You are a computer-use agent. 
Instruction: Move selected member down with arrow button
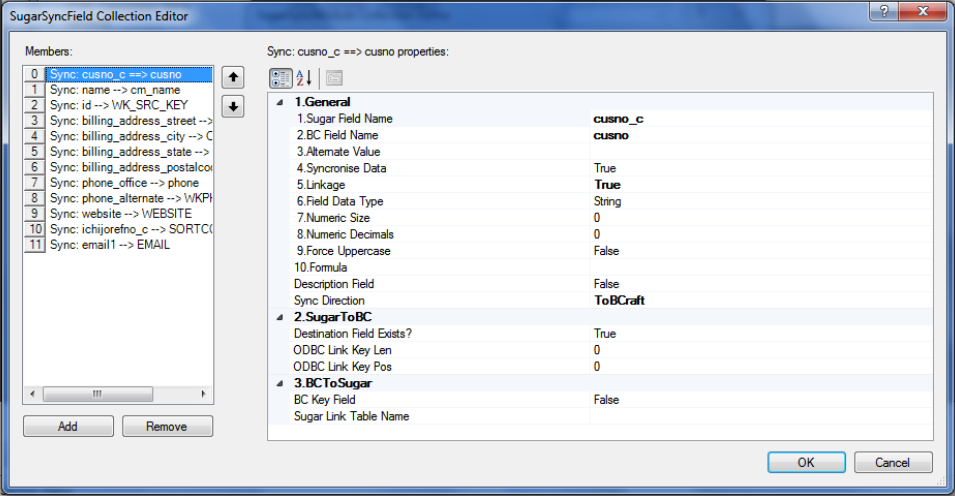233,107
